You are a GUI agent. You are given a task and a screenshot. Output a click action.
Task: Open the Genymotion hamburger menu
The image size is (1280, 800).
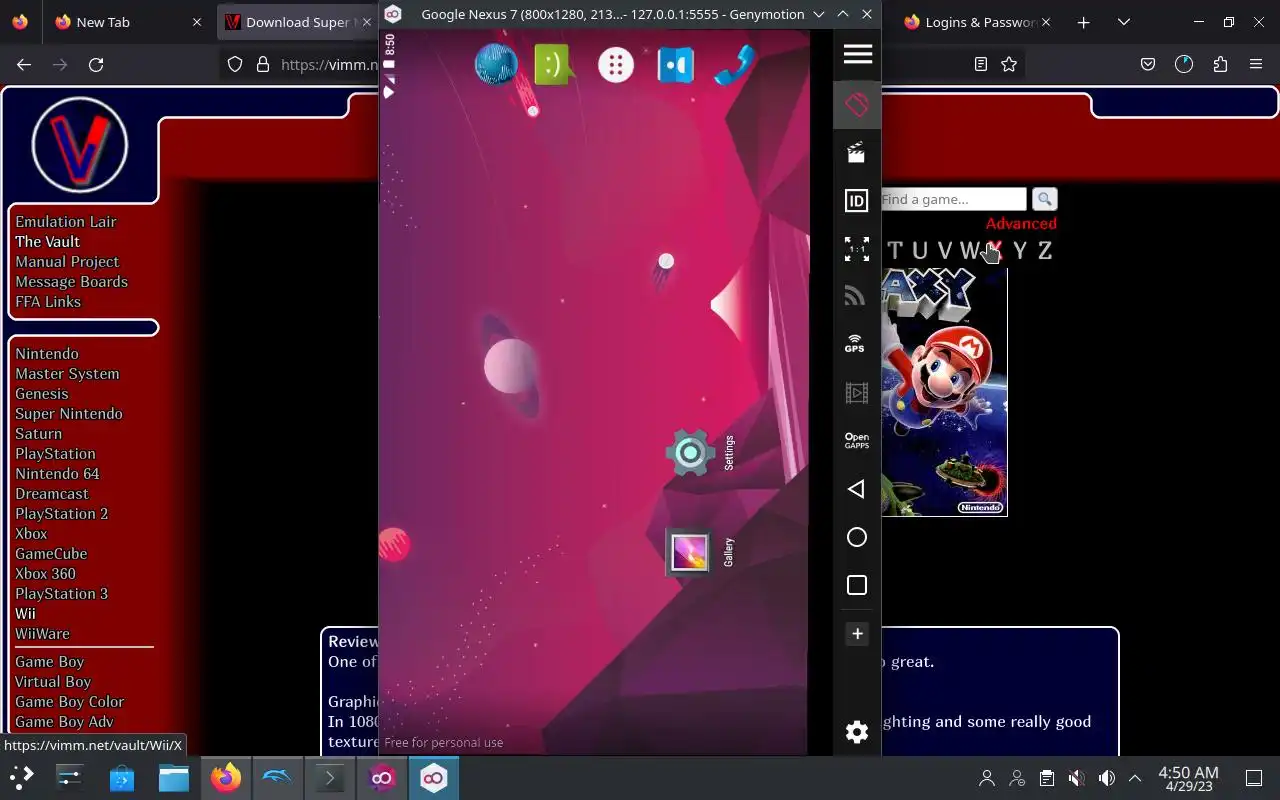tap(857, 54)
